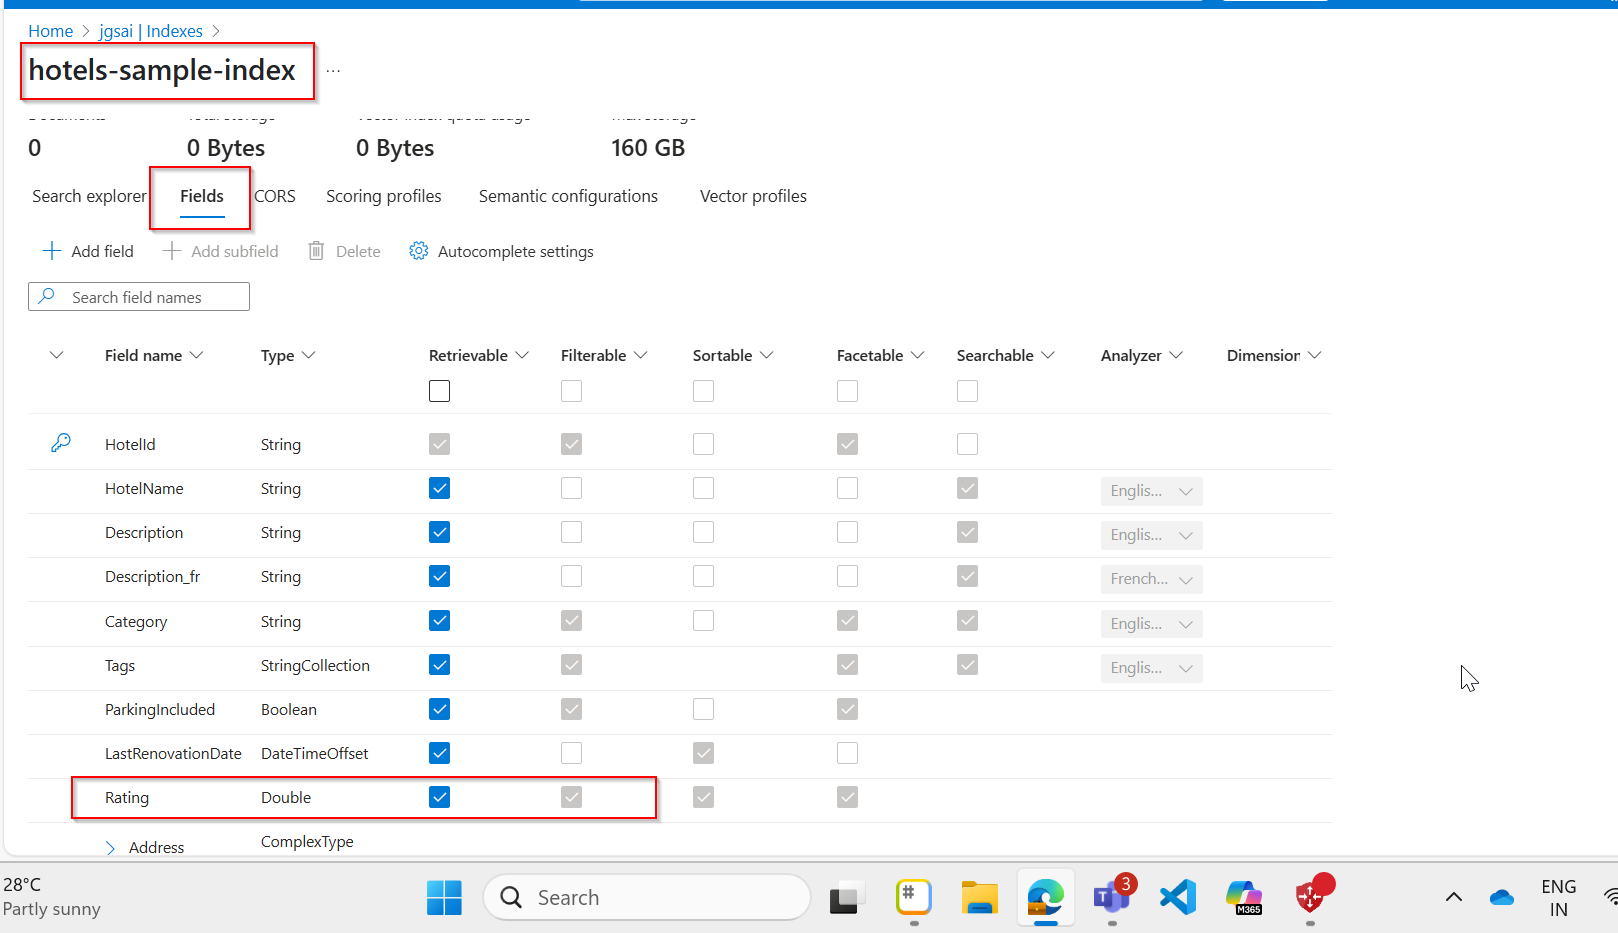
Task: Open Analyzer dropdown for Category
Action: tap(1151, 624)
